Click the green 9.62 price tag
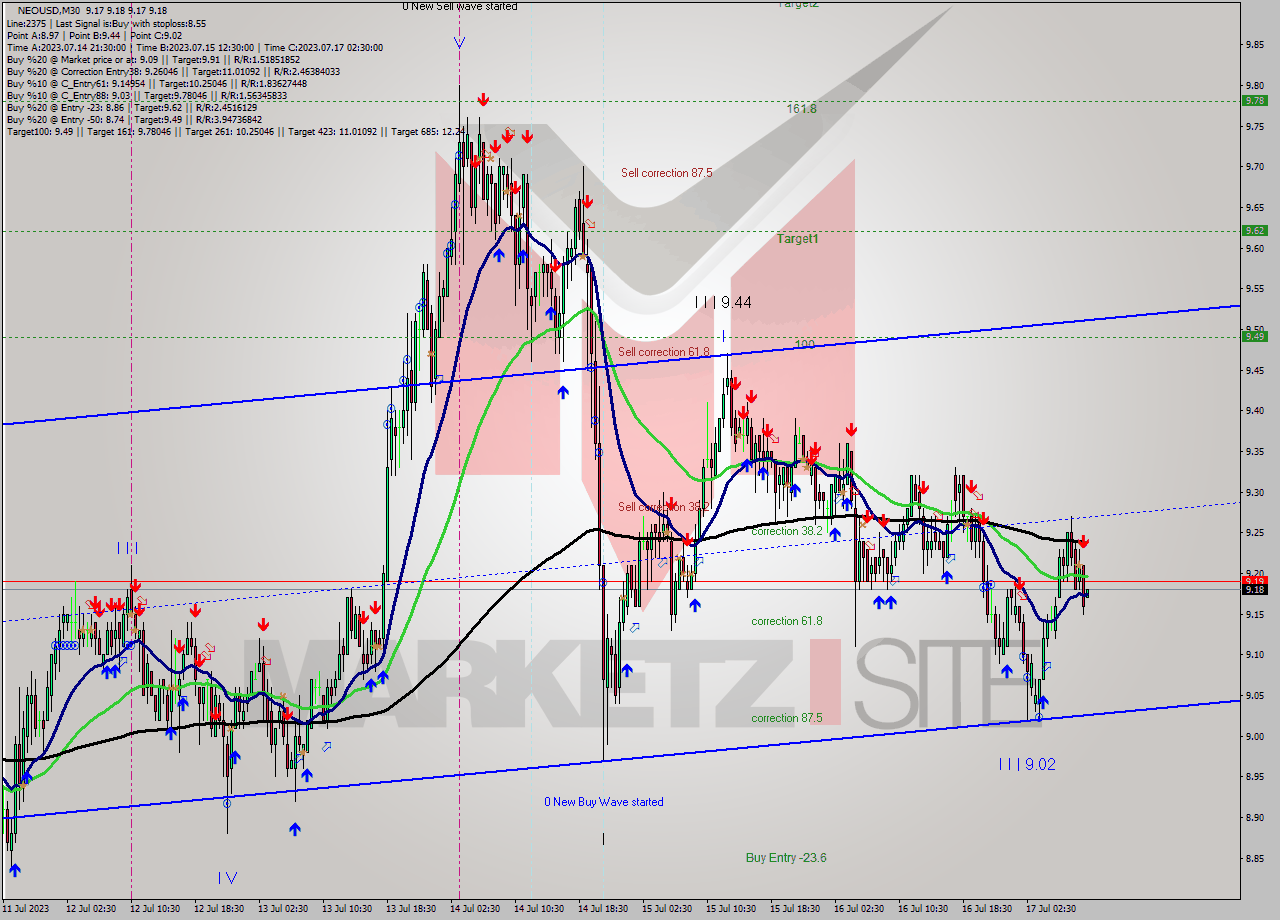1280x920 pixels. (x=1254, y=230)
